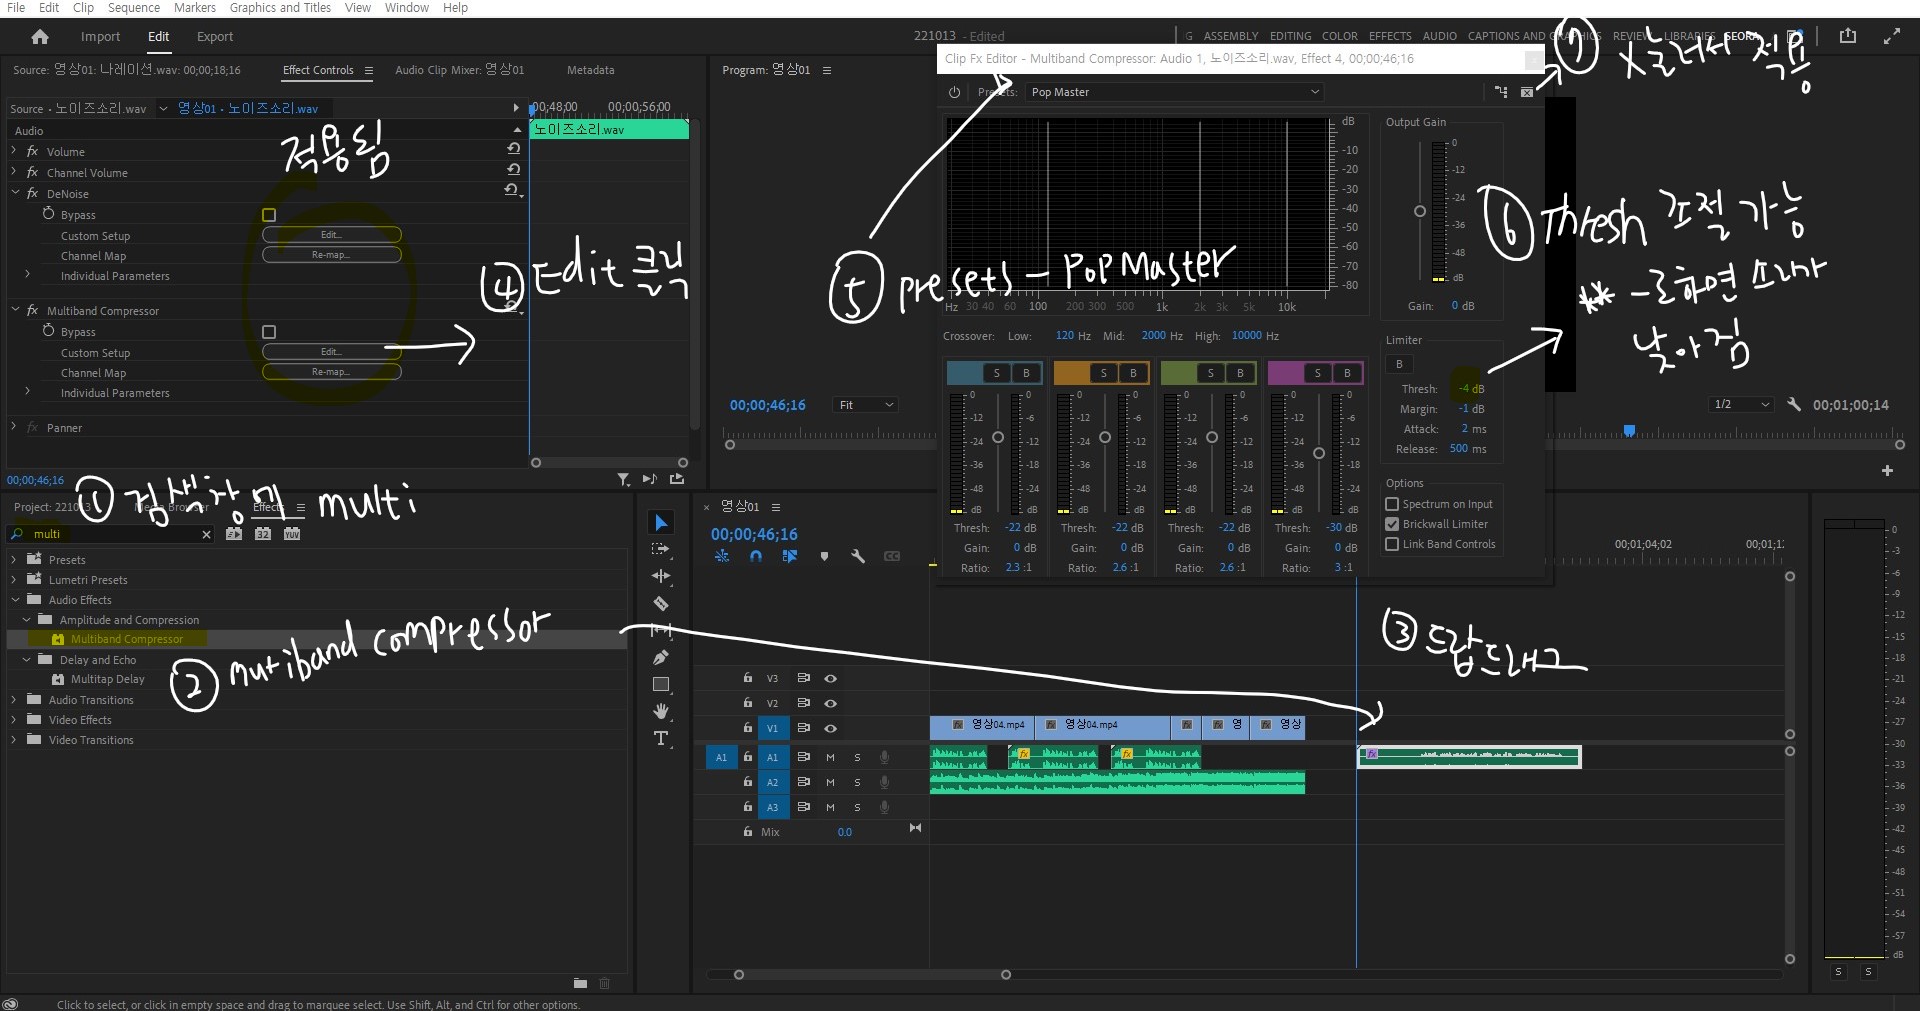Bypass the fourth band B button
Screen dimensions: 1920x1011
tap(1347, 373)
